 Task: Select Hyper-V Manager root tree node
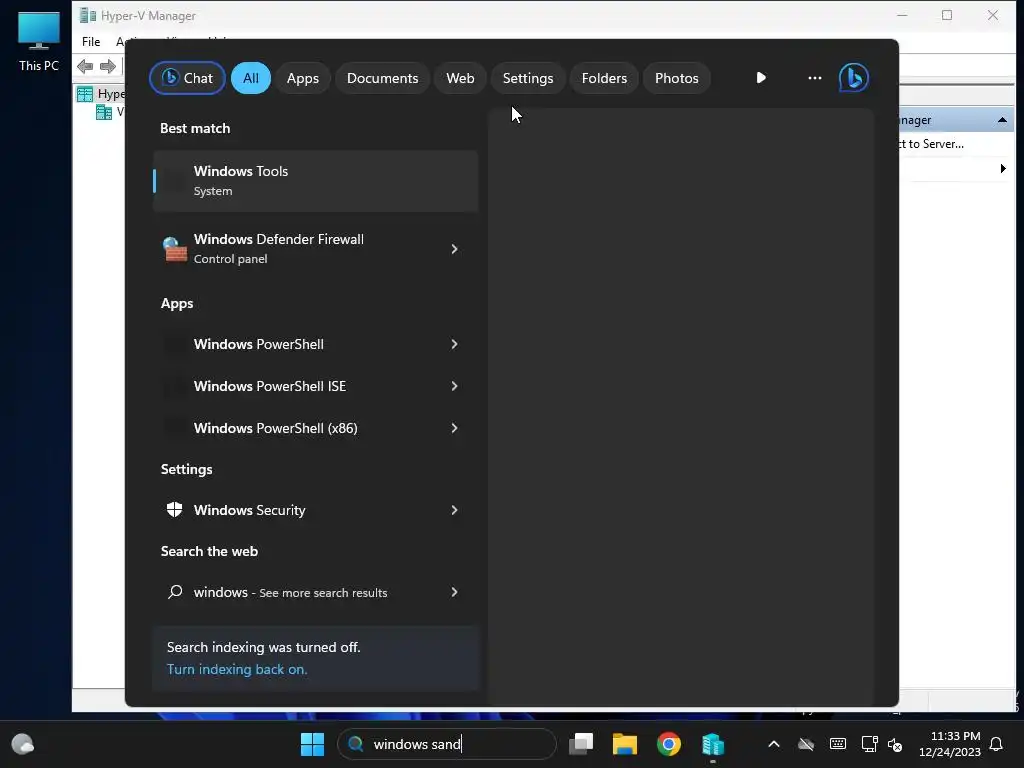coord(101,94)
